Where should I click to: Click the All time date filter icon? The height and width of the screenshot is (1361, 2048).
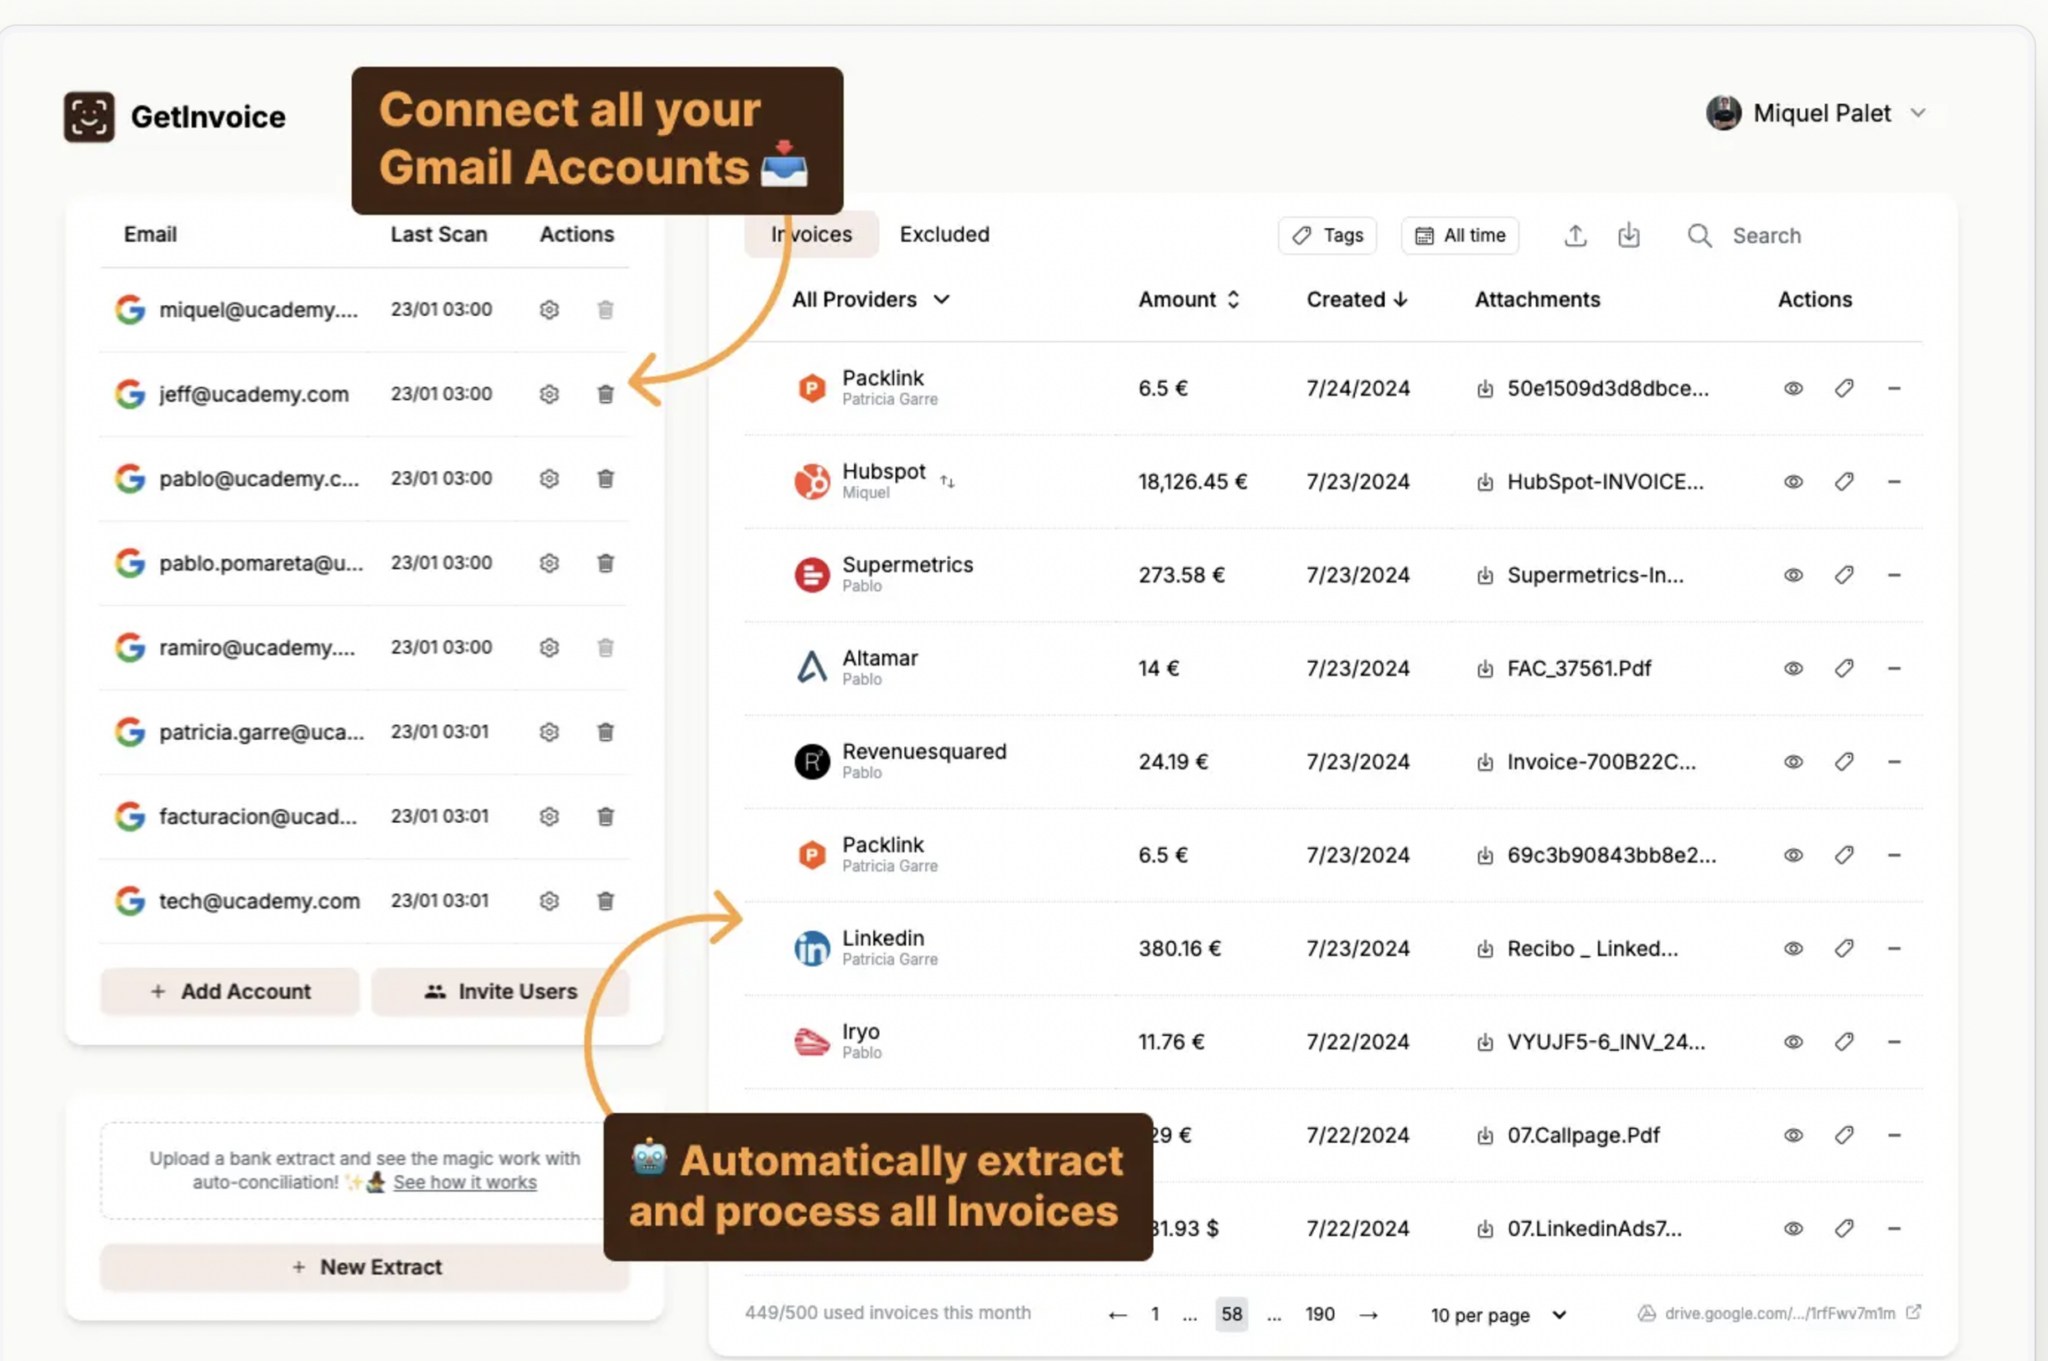tap(1427, 235)
